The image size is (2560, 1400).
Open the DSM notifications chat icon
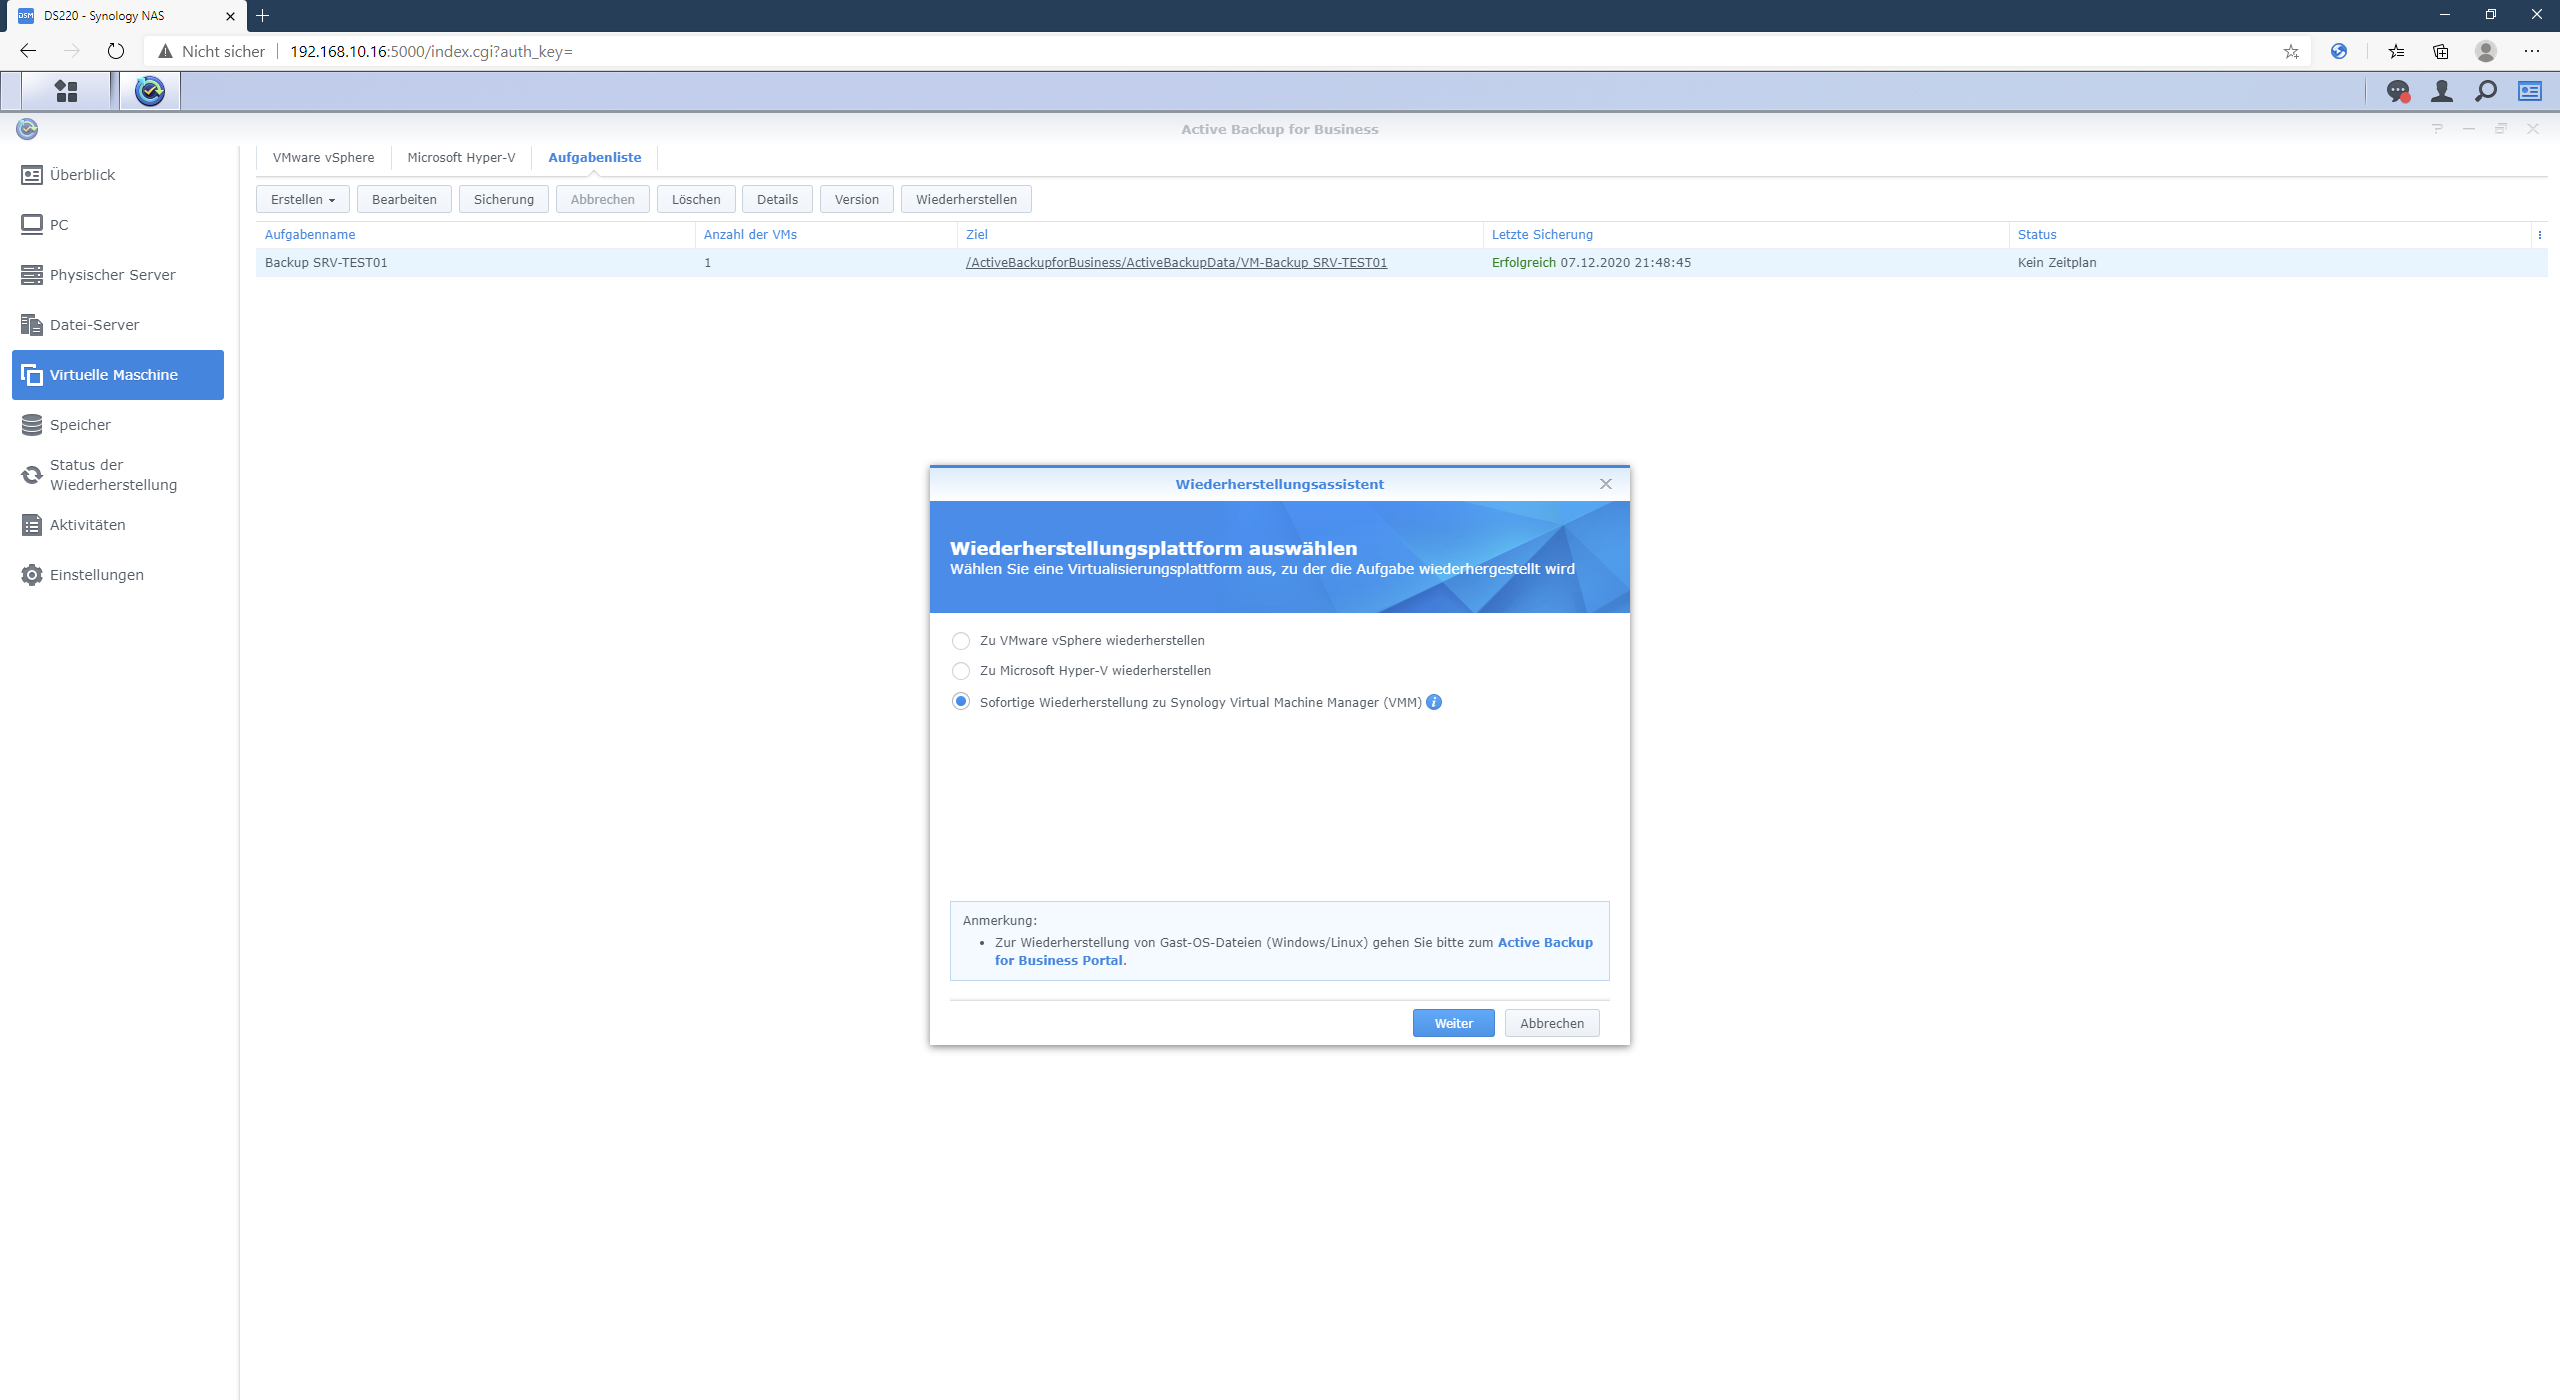click(2397, 91)
